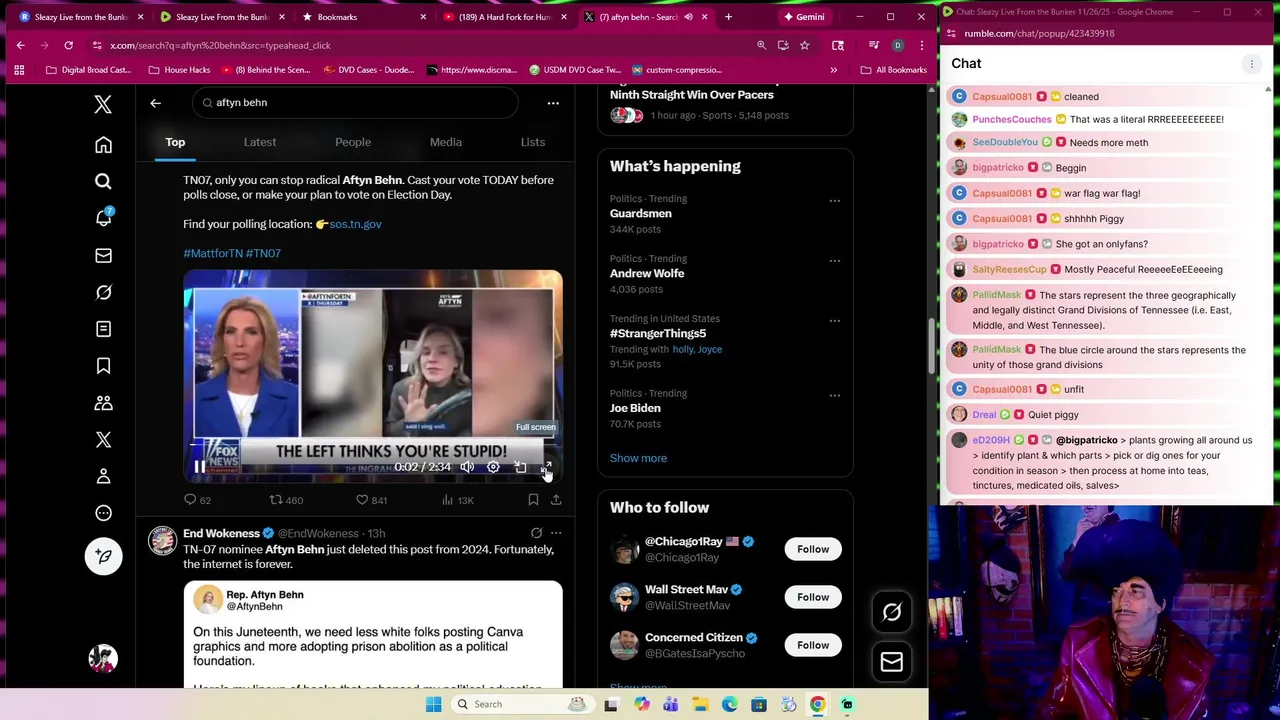Open the zoom magnifier icon in address bar

pos(761,45)
